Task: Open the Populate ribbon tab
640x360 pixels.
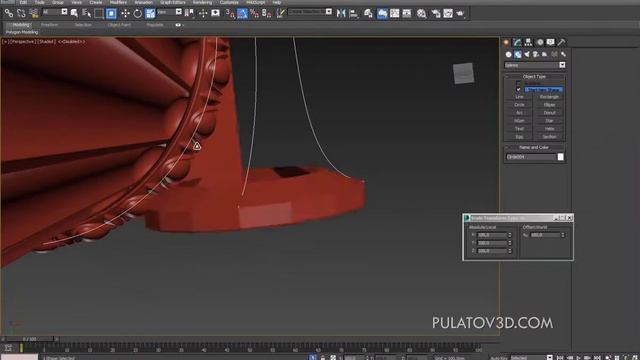Action: pyautogui.click(x=155, y=25)
